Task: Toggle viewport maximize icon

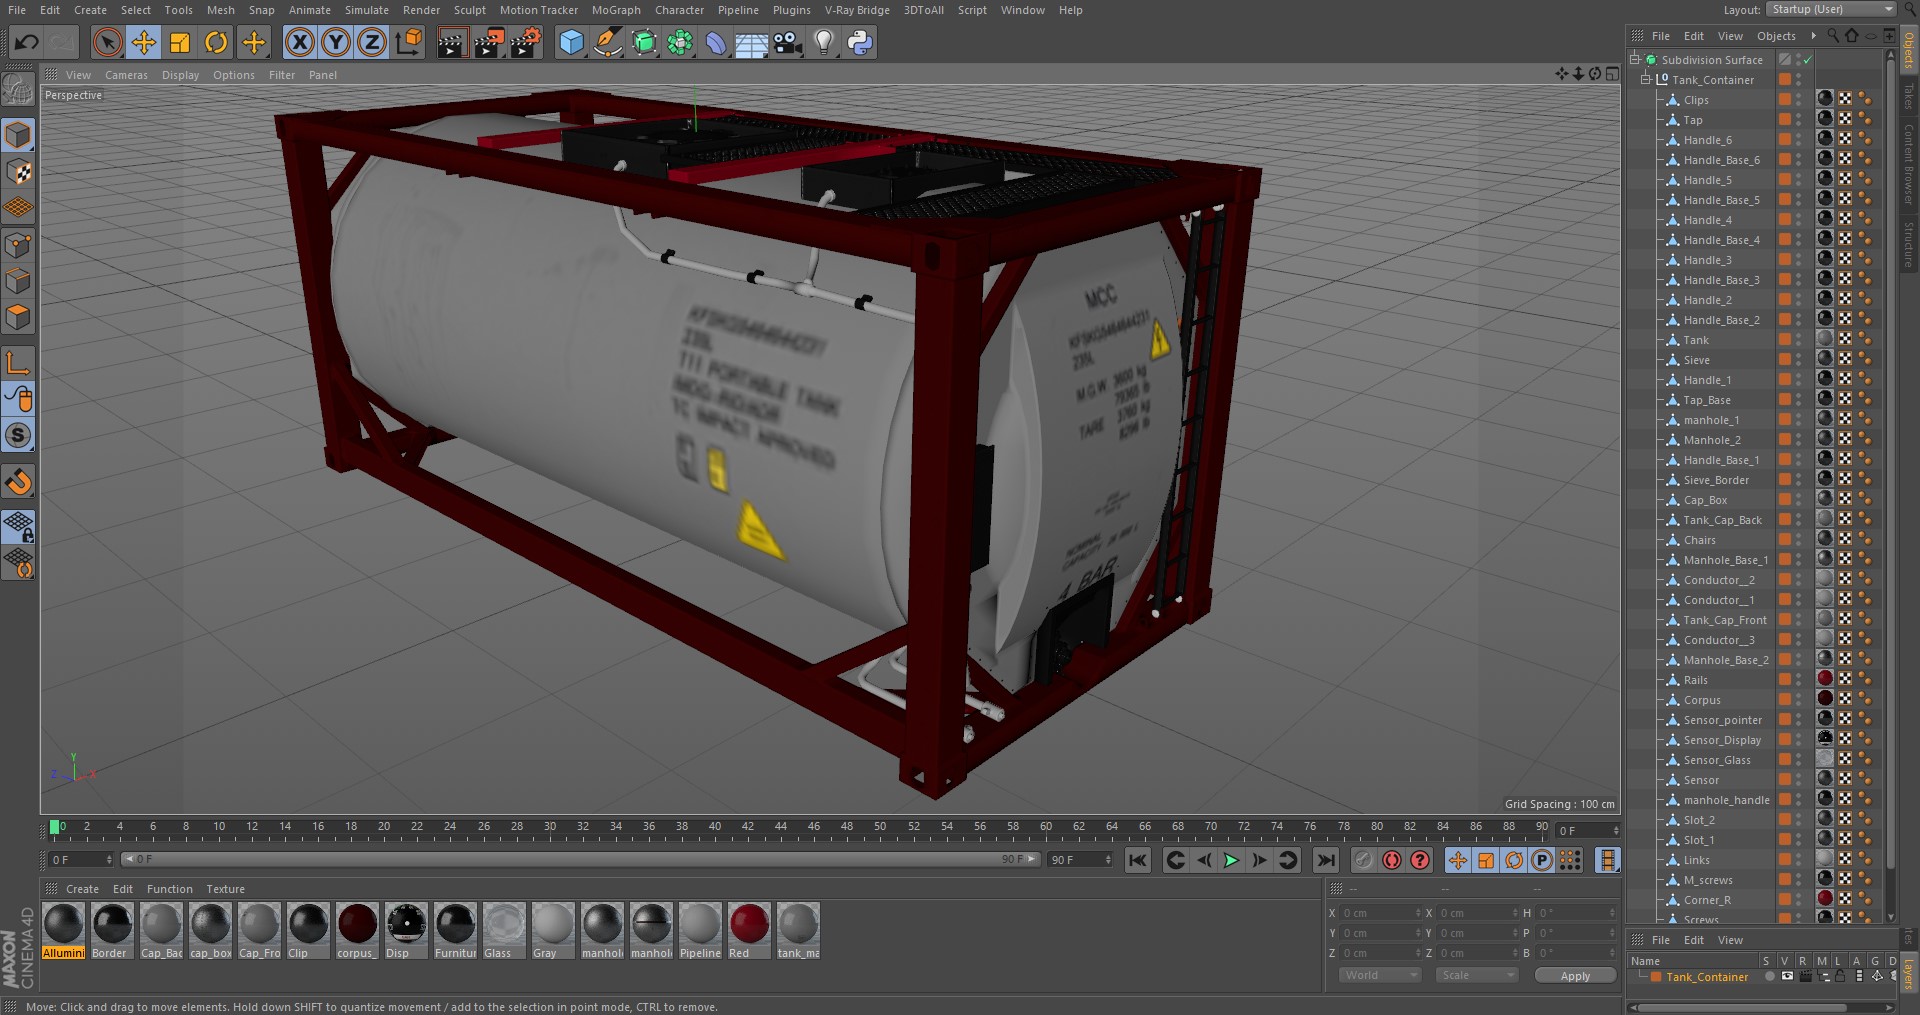Action: [x=1612, y=74]
